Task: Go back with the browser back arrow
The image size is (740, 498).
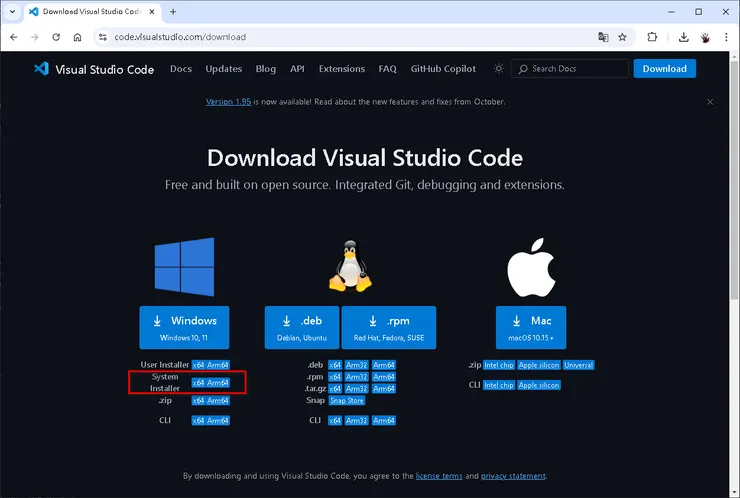Action: pyautogui.click(x=14, y=37)
